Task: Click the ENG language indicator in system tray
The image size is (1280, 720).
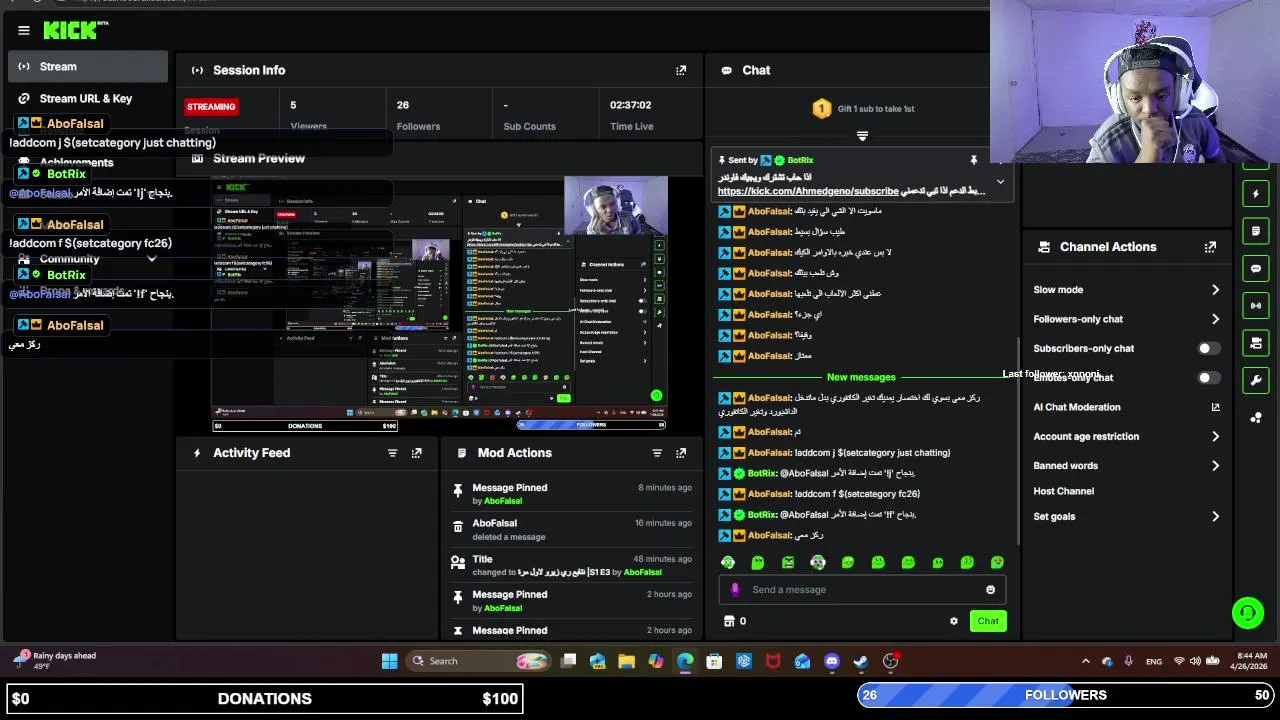Action: [x=1154, y=661]
